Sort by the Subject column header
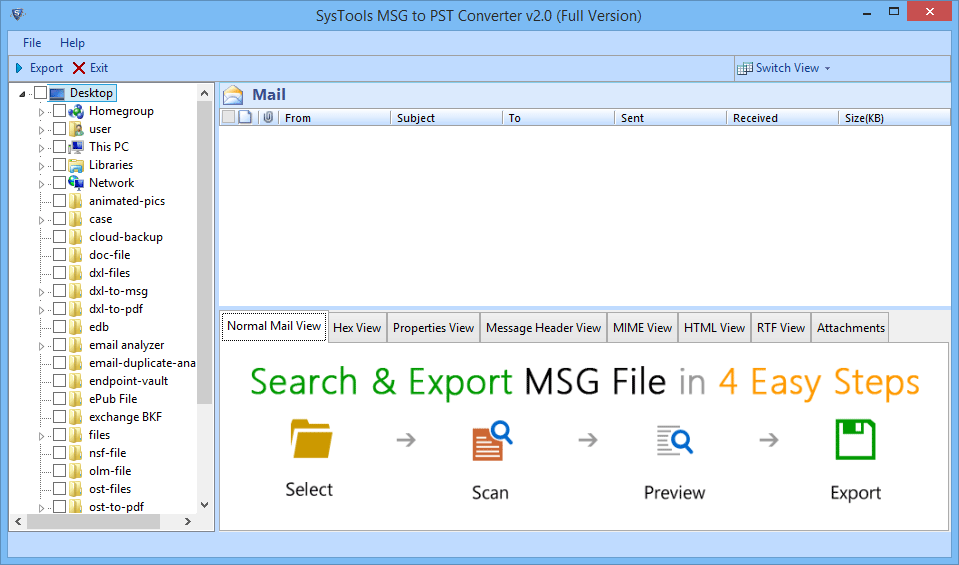 (446, 118)
